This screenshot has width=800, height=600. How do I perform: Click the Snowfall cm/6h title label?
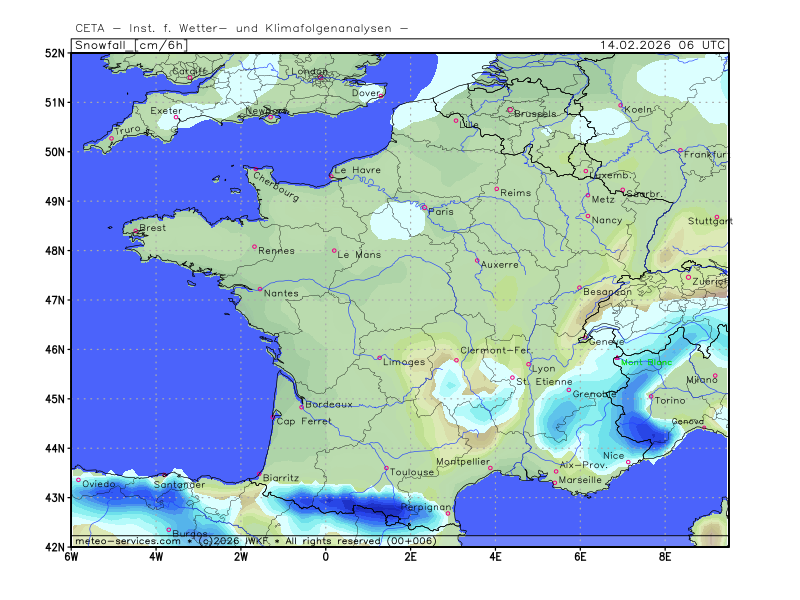click(x=120, y=45)
